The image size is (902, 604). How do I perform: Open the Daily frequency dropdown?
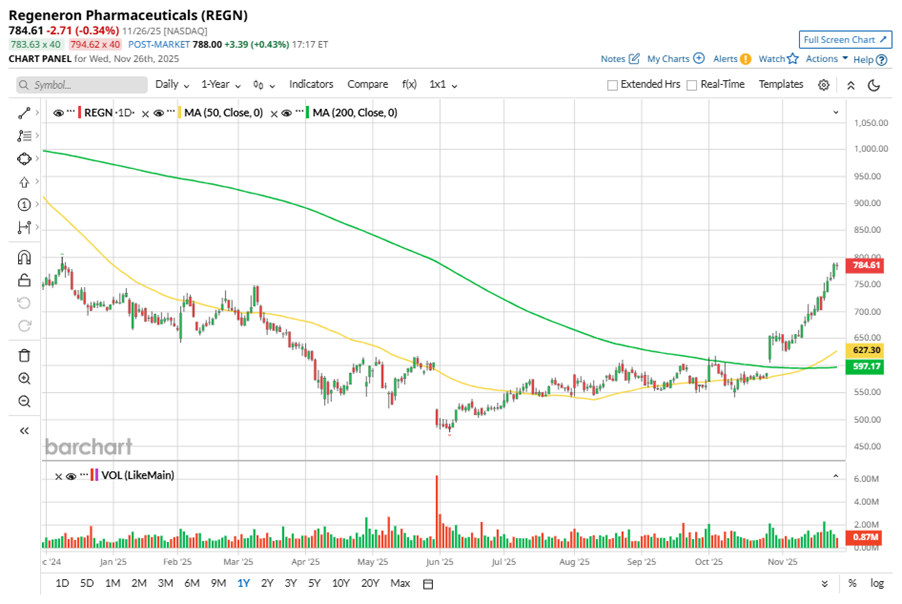[x=172, y=85]
